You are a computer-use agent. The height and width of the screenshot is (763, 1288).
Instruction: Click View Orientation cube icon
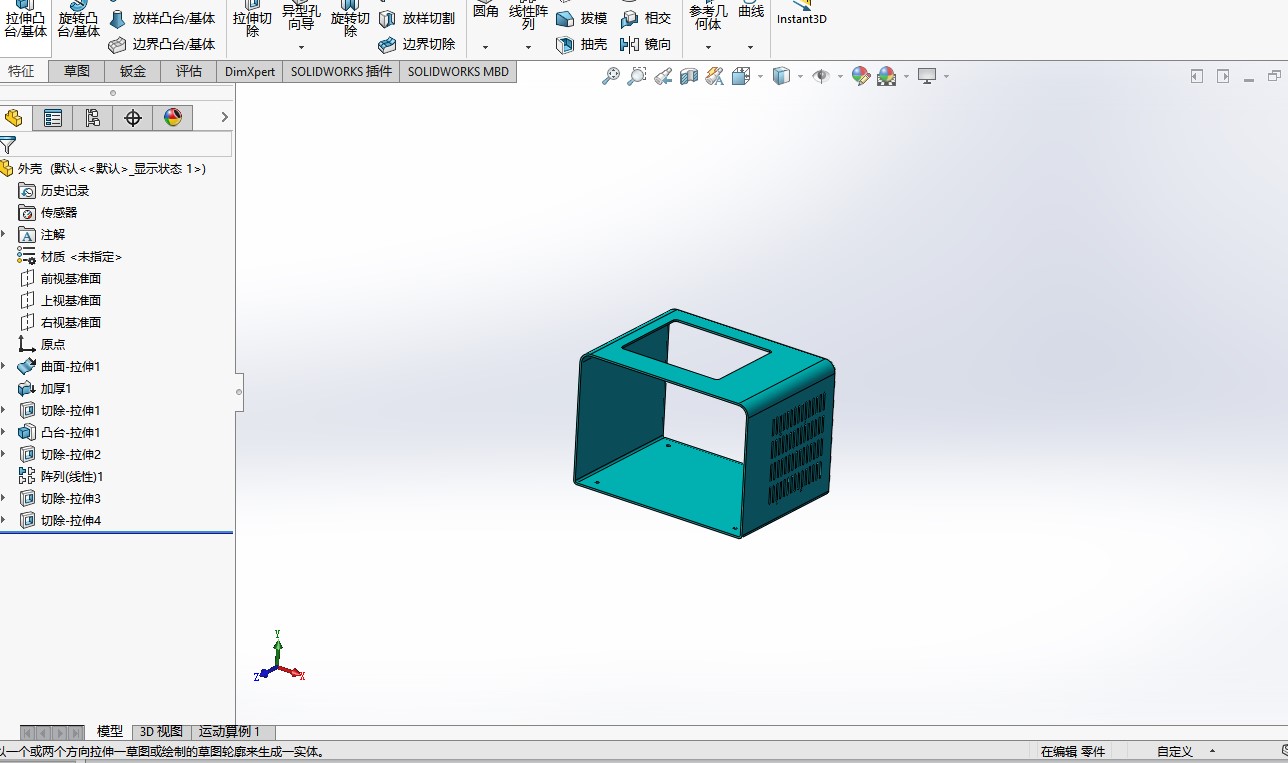point(741,76)
